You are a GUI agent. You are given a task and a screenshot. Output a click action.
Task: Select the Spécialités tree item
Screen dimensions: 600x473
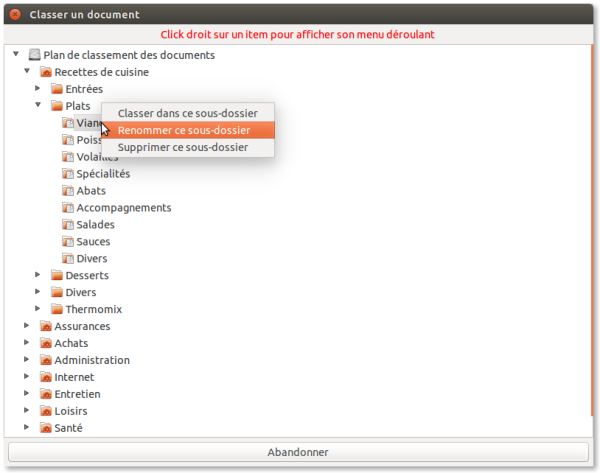(x=103, y=174)
